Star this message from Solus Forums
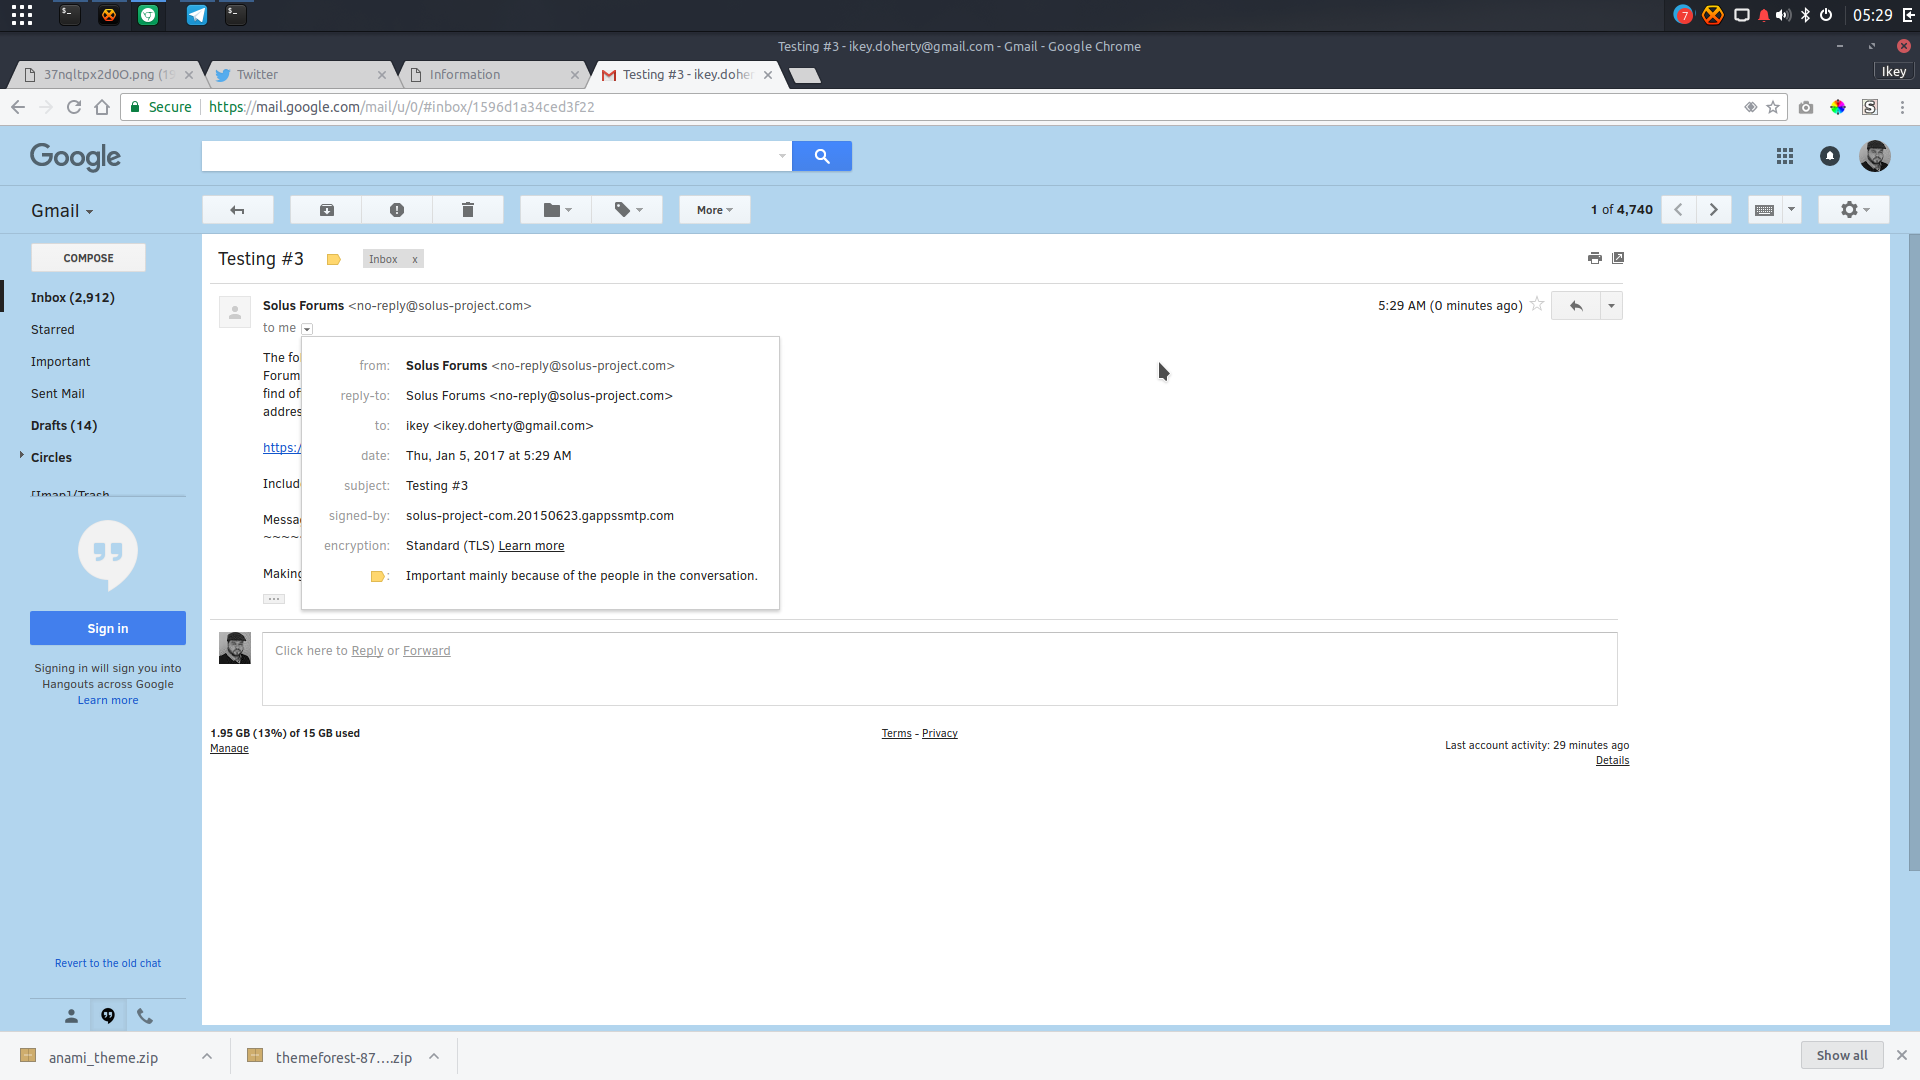Viewport: 1920px width, 1080px height. click(1537, 304)
